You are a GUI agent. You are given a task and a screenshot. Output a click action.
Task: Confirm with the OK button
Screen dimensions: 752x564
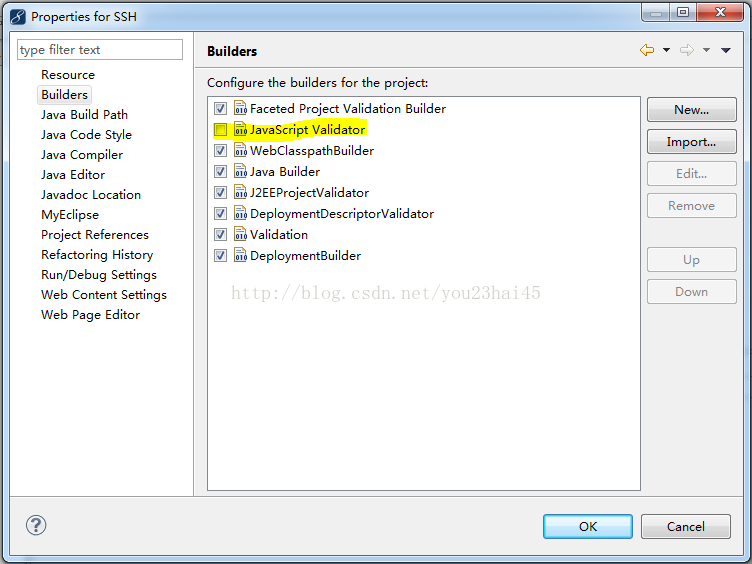click(588, 527)
